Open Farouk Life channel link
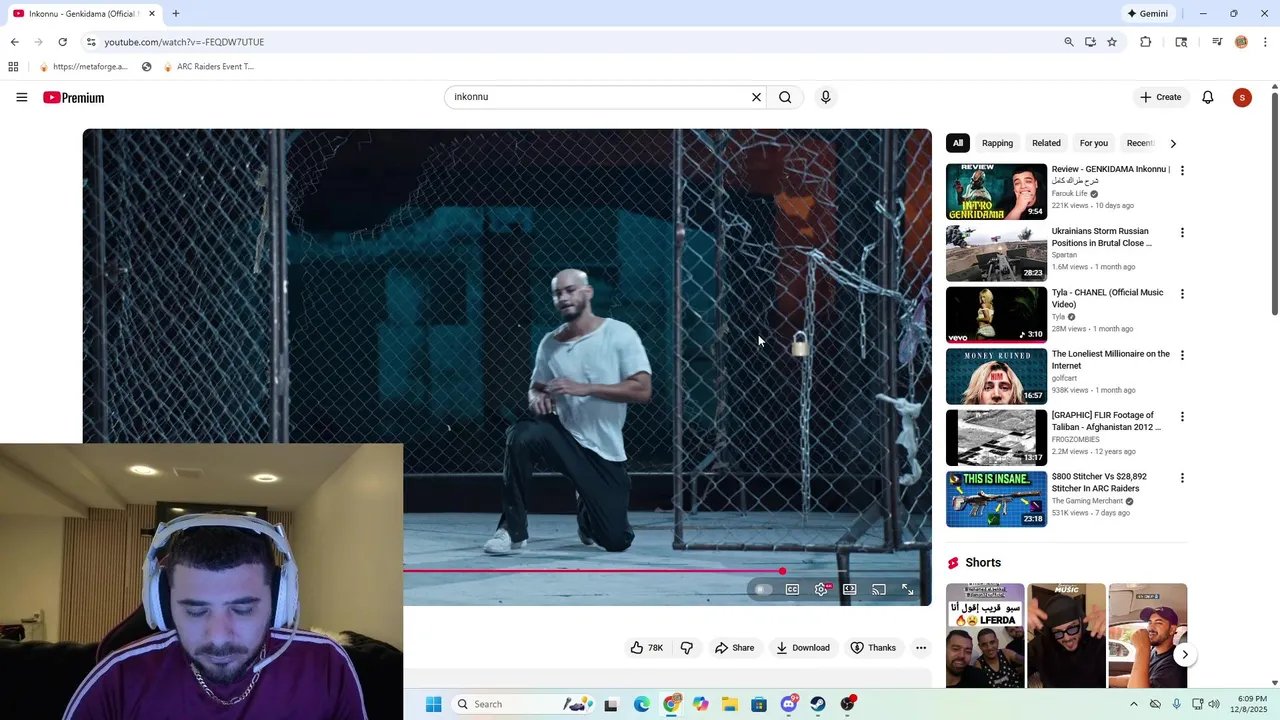1280x720 pixels. pos(1070,194)
